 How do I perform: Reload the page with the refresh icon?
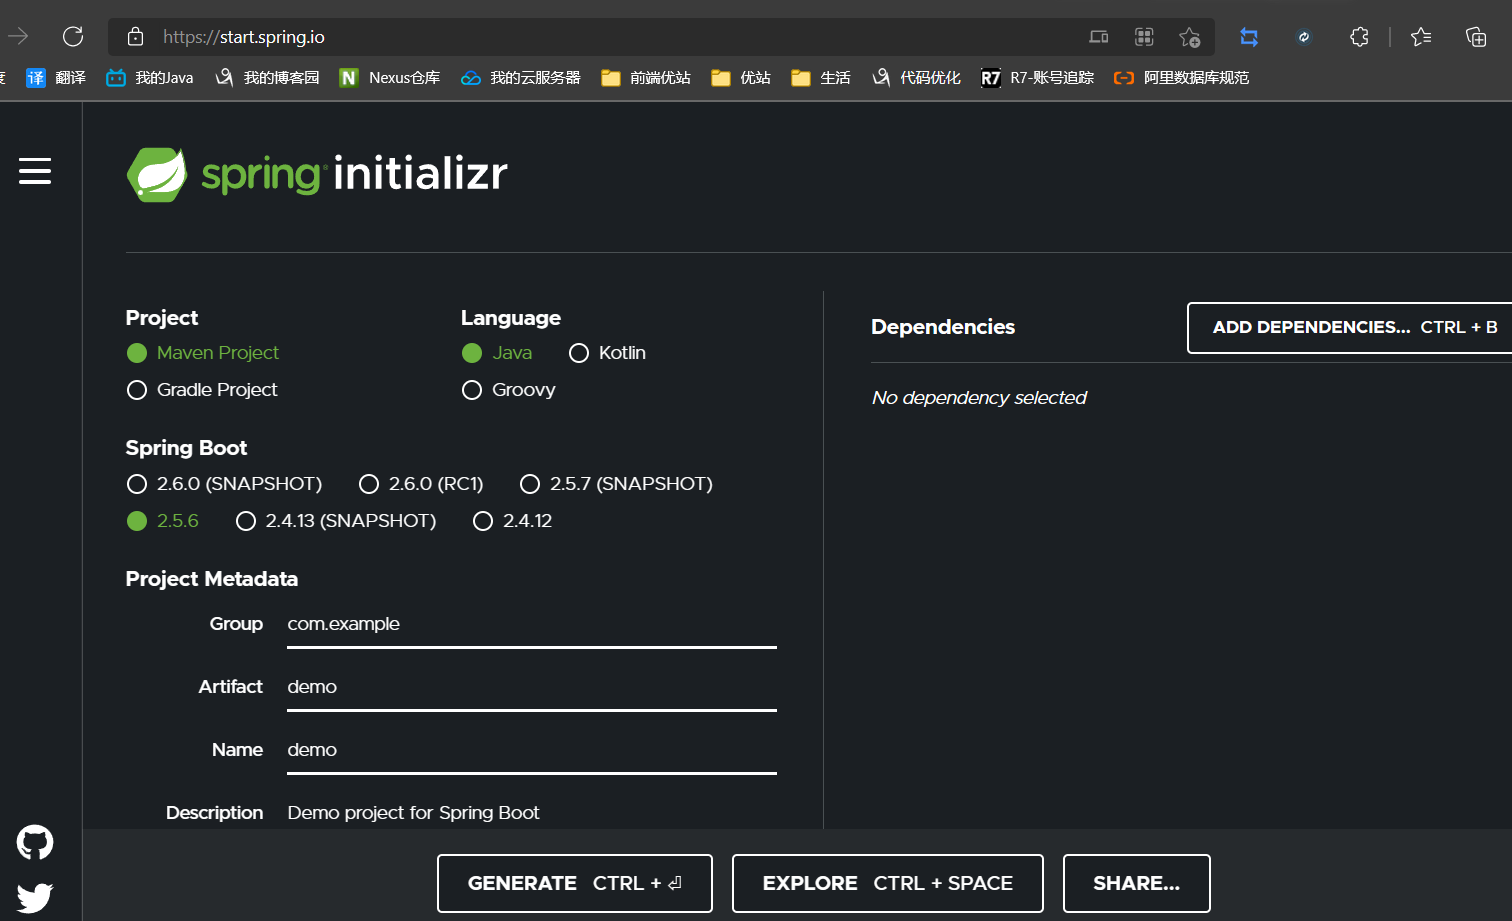(x=73, y=37)
